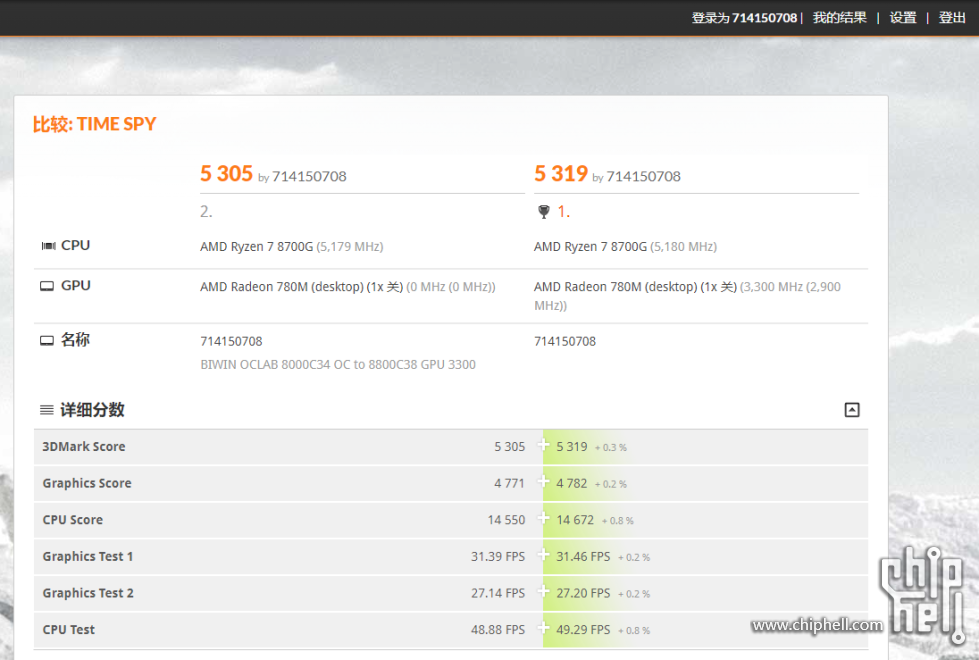Image resolution: width=979 pixels, height=660 pixels.
Task: Click the name 714150708 above the BIWIN description
Action: point(231,342)
